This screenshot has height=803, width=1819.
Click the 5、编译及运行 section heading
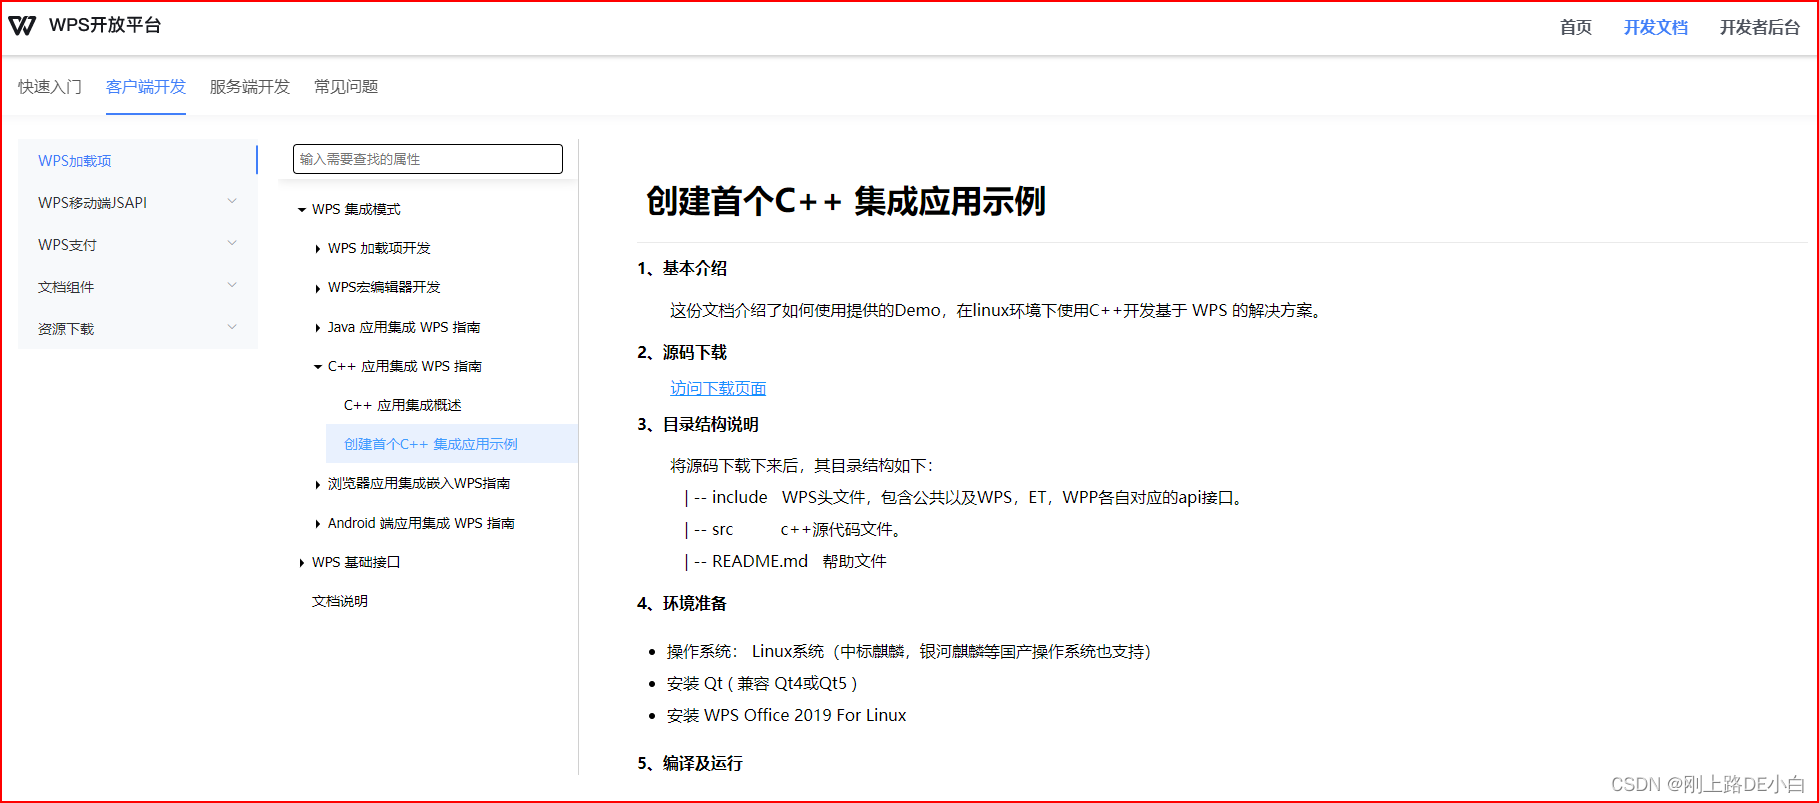pyautogui.click(x=690, y=763)
